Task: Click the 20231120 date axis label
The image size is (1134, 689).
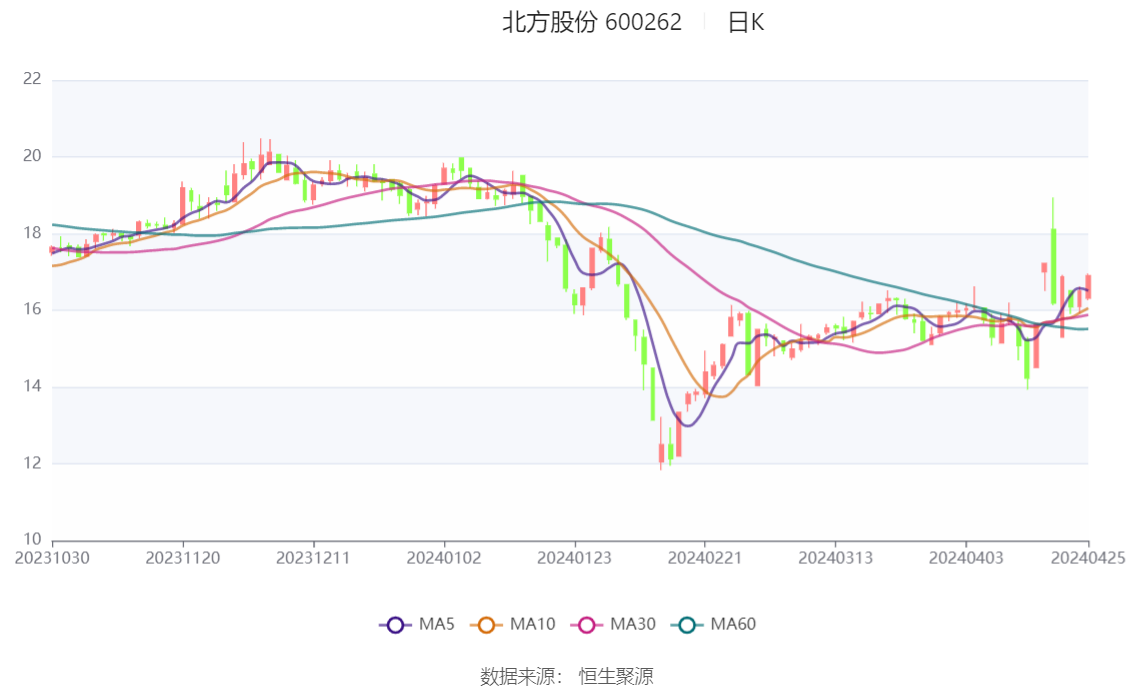Action: (183, 558)
